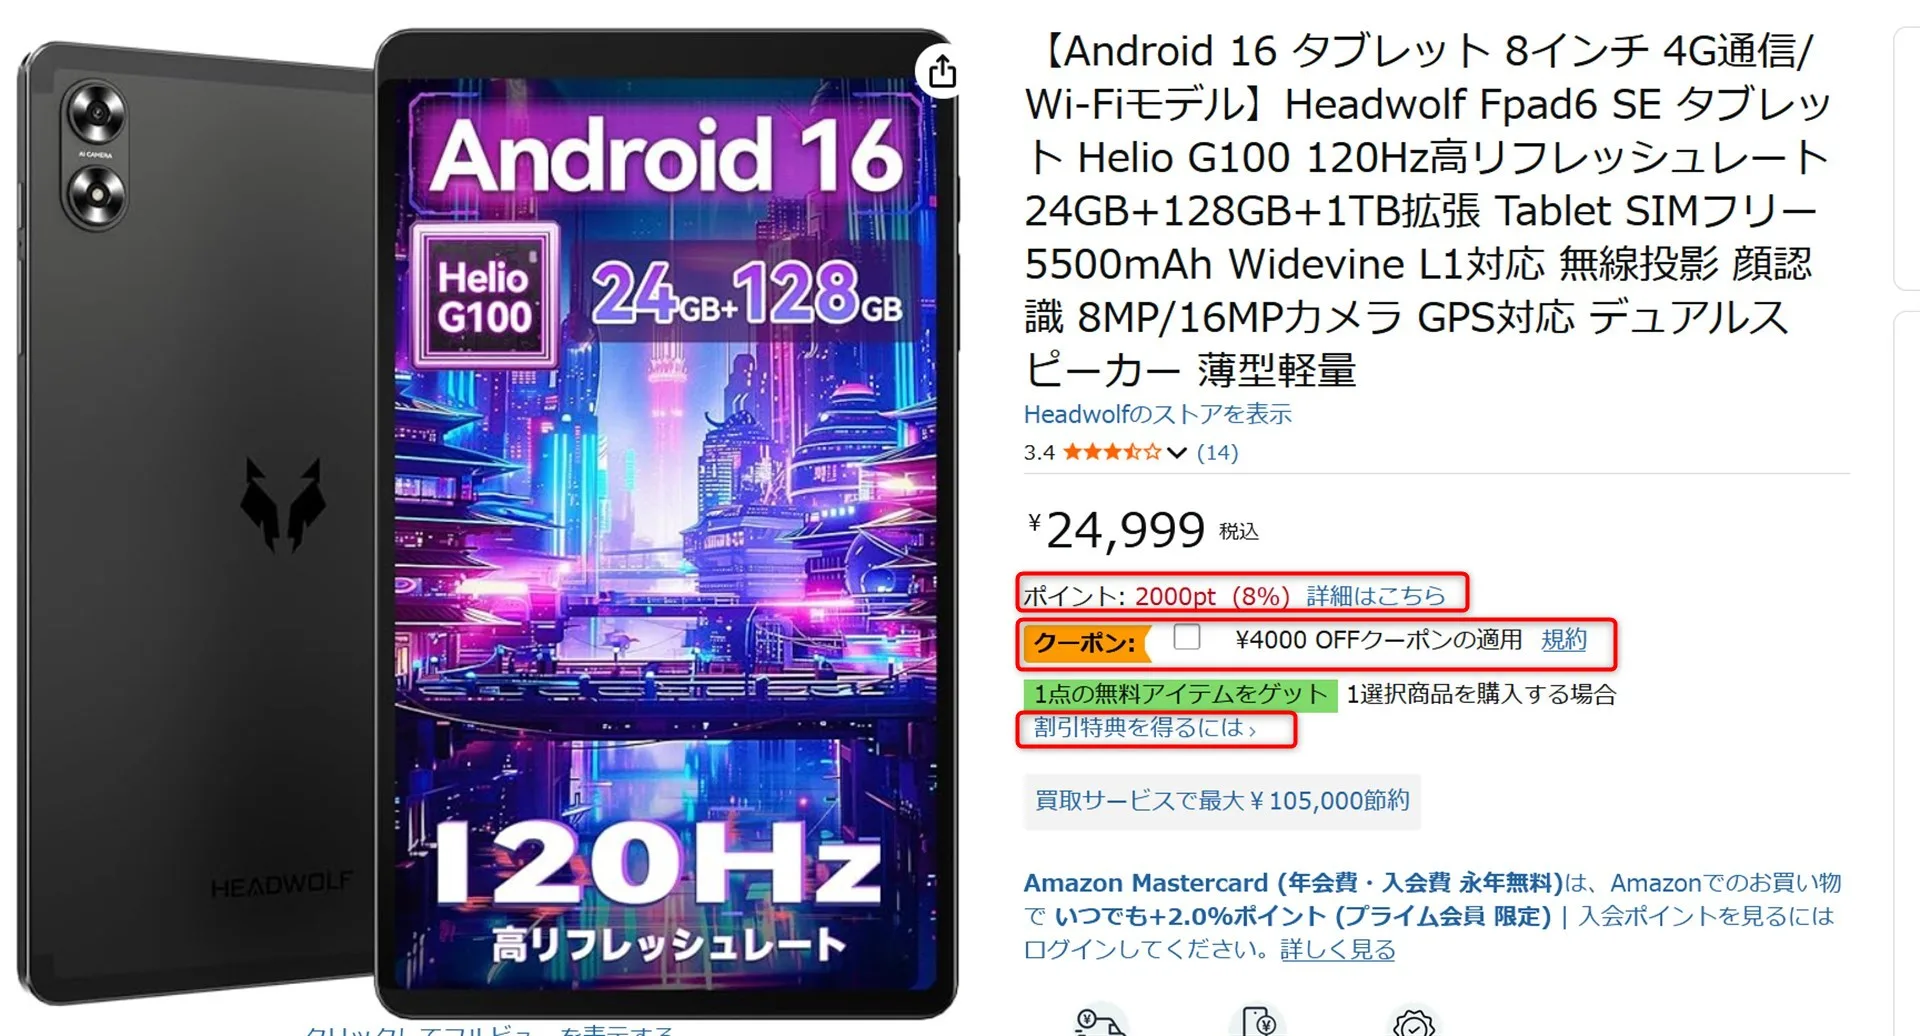The width and height of the screenshot is (1920, 1036).
Task: Click the Amazon Mastercard offer link
Action: click(1293, 883)
